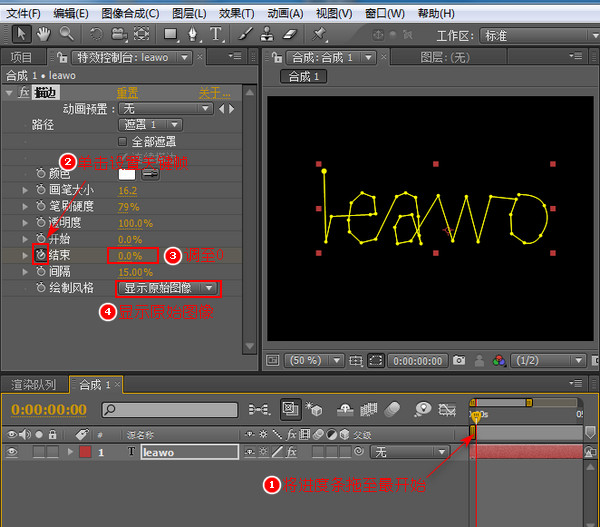Select the Brush tool
Screen dimensions: 600x527
[245, 34]
